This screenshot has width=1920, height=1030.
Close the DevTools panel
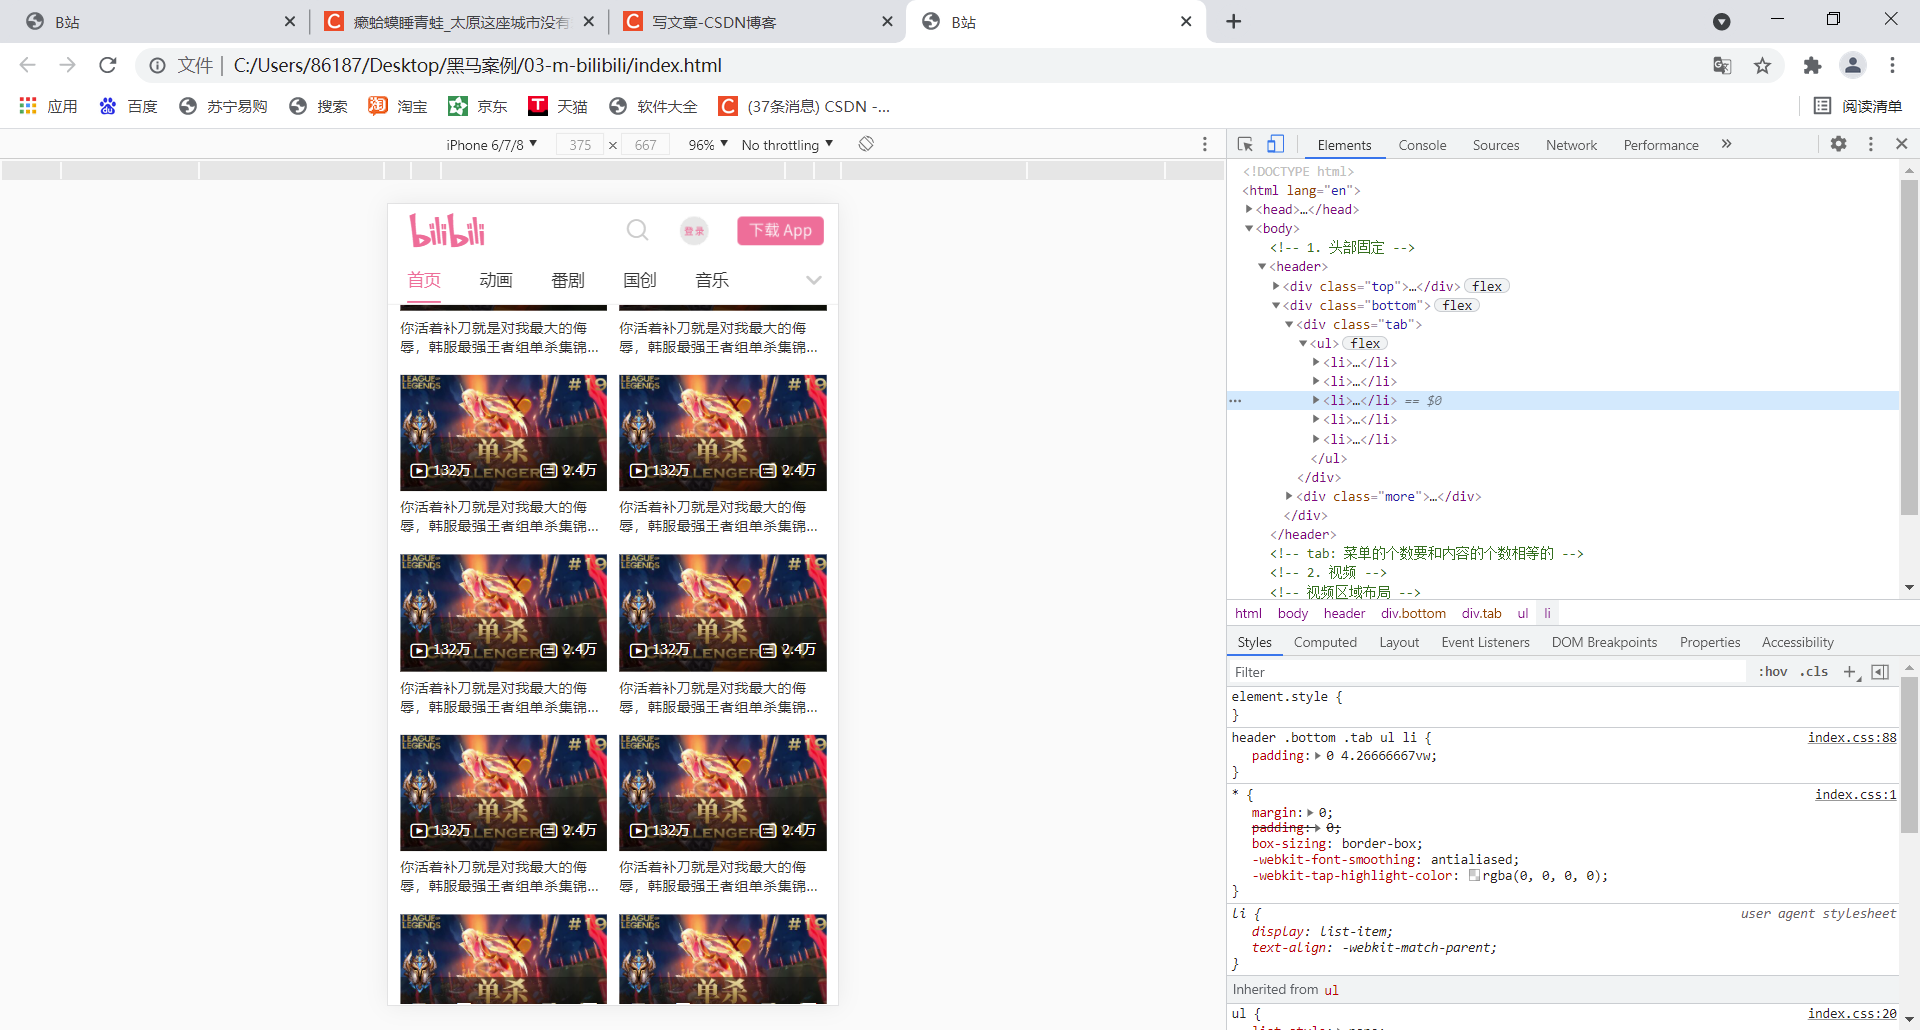coord(1902,144)
